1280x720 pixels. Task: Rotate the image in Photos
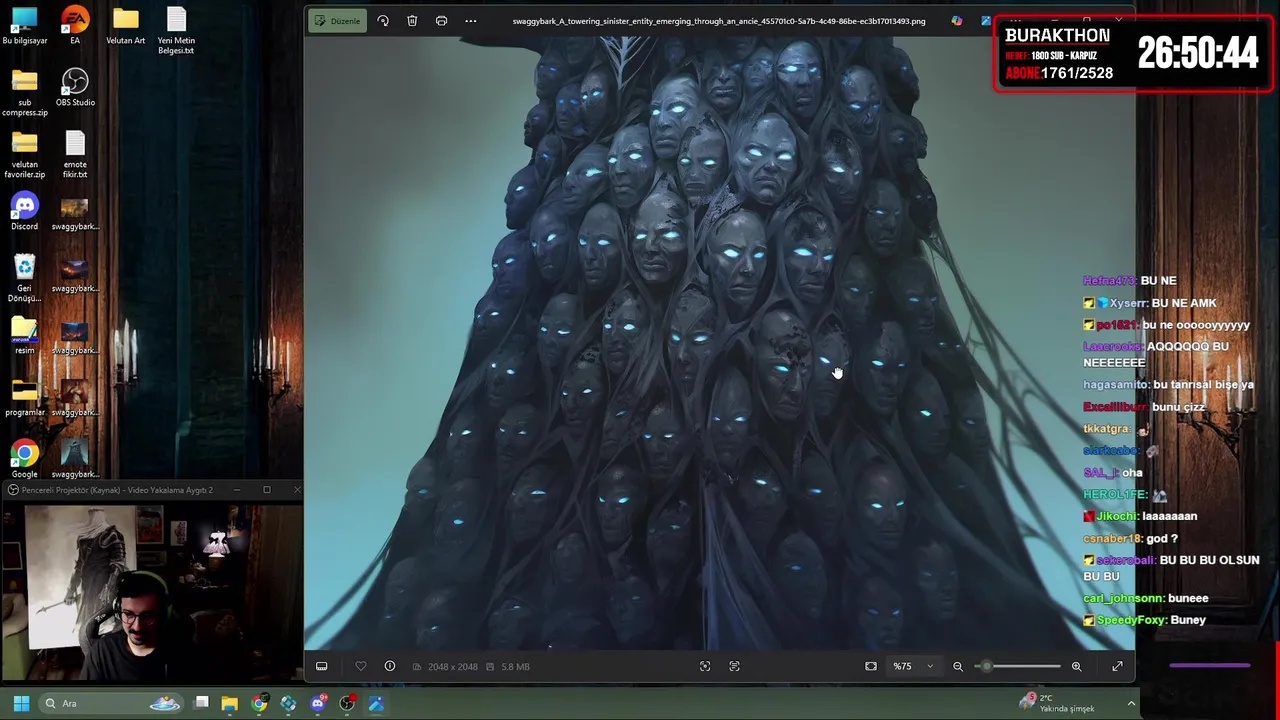coord(383,21)
